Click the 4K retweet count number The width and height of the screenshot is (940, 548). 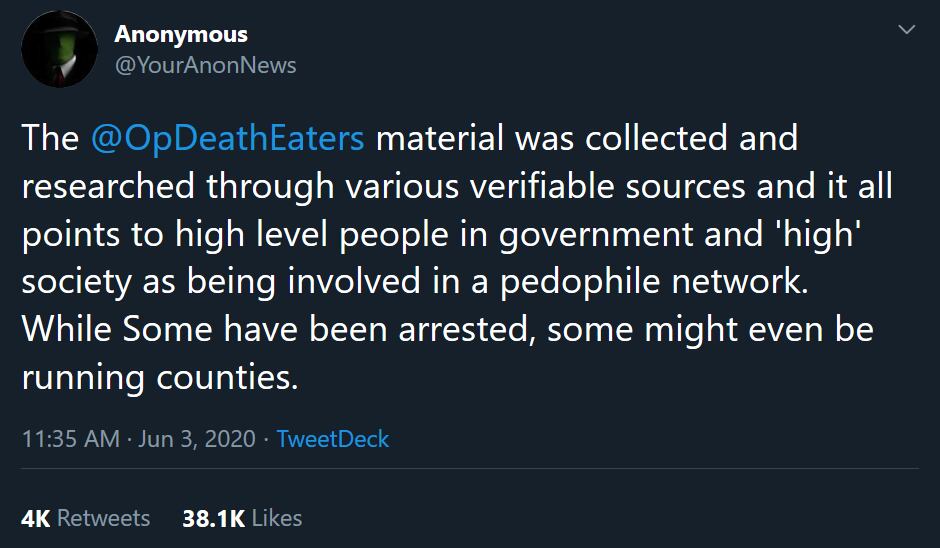(36, 518)
